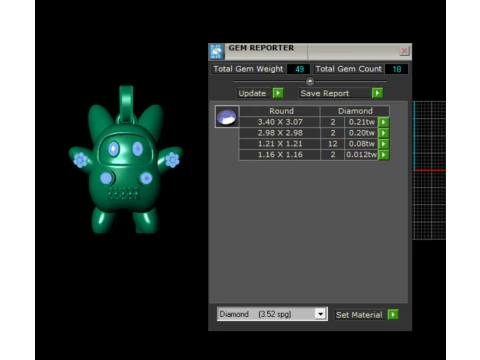Click the green robot pendant model
Image resolution: width=480 pixels, height=360 pixels.
pos(125,160)
